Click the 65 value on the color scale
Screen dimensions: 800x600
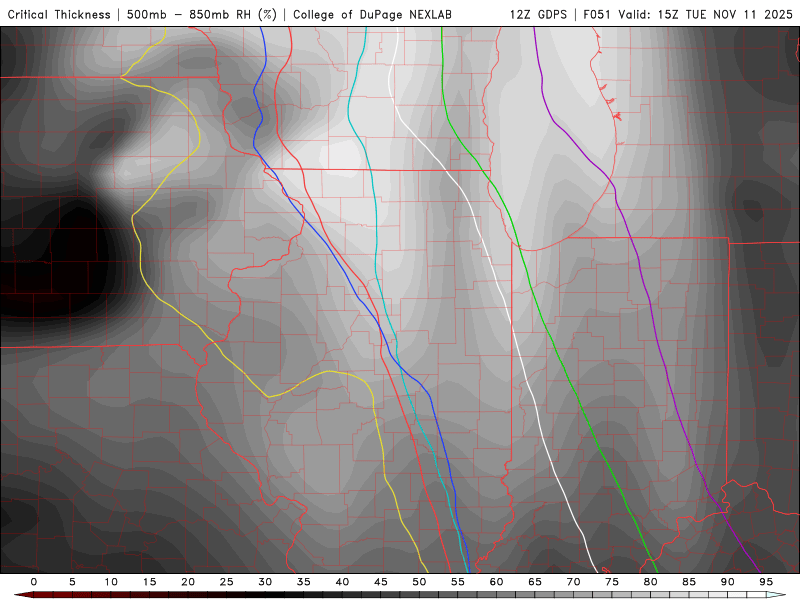535,582
